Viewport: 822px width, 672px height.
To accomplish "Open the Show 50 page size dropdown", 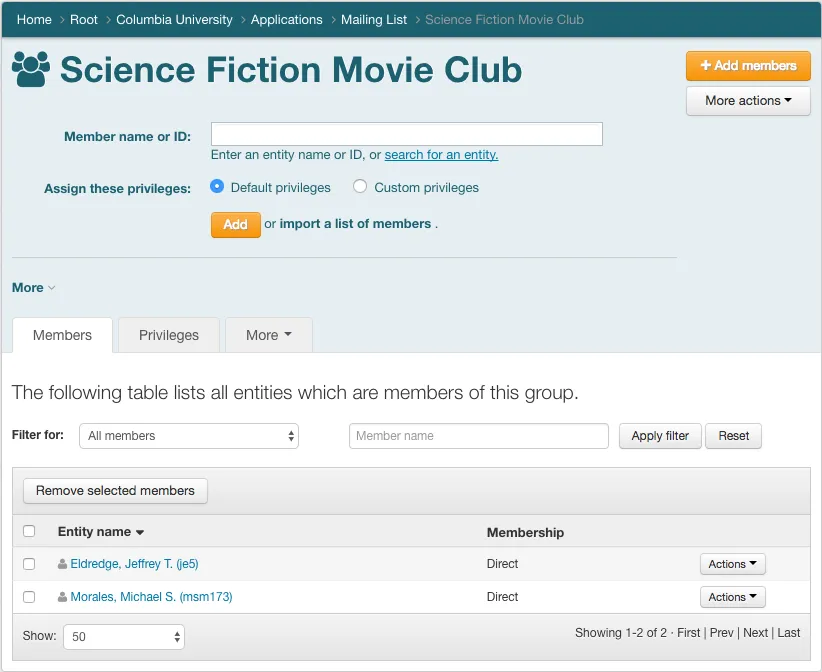I will (124, 637).
